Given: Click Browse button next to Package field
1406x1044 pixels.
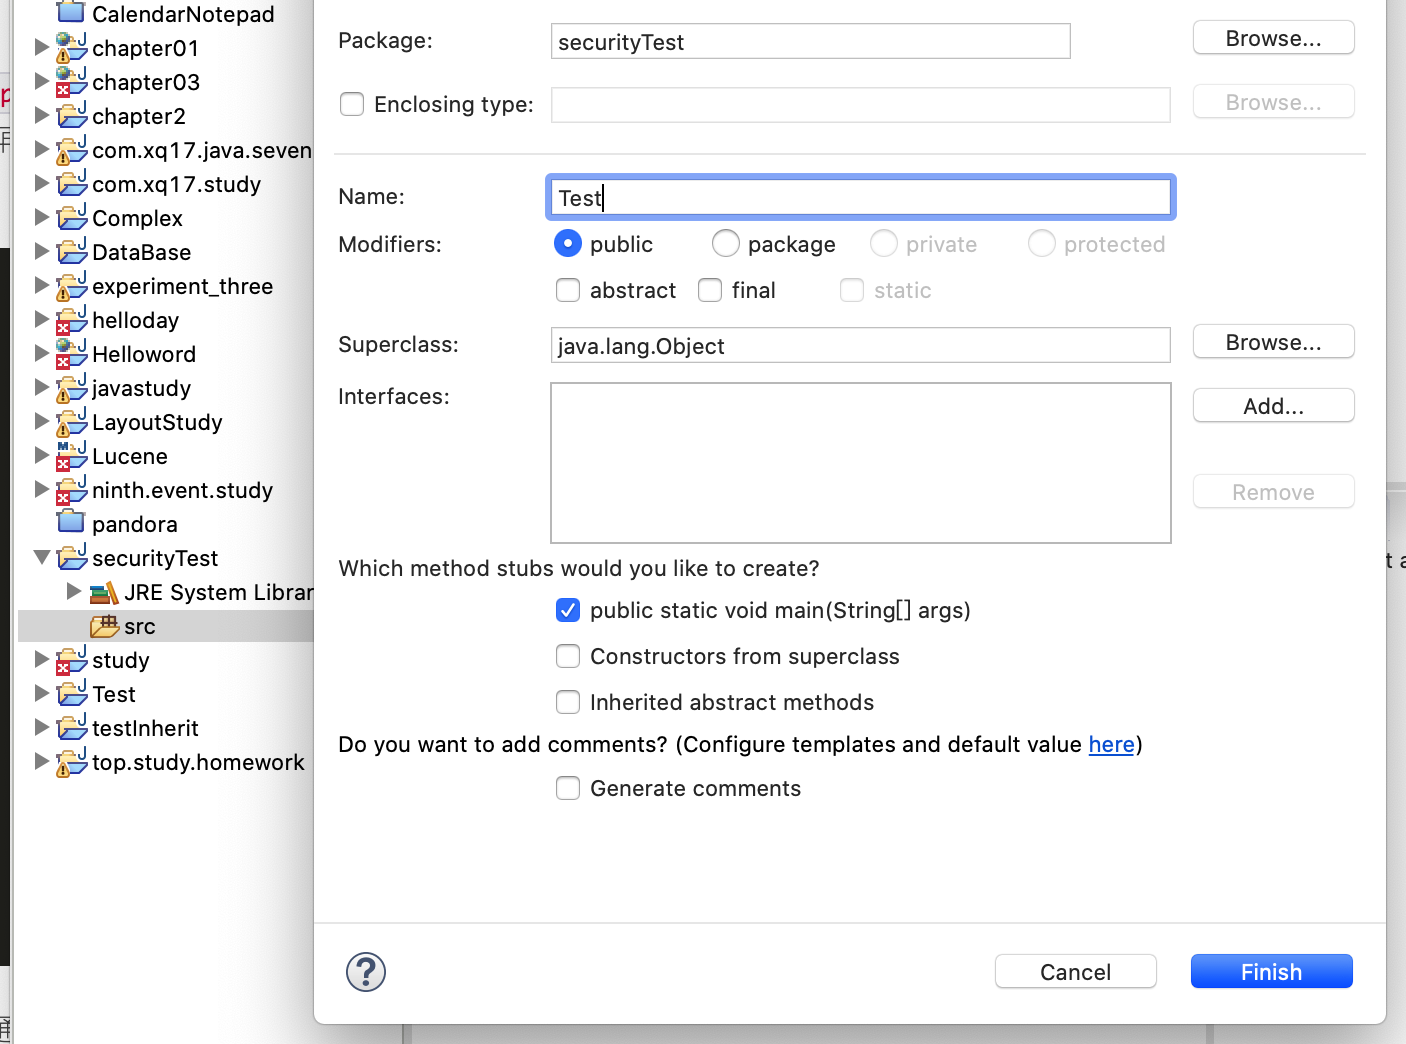Looking at the screenshot, I should pyautogui.click(x=1273, y=38).
